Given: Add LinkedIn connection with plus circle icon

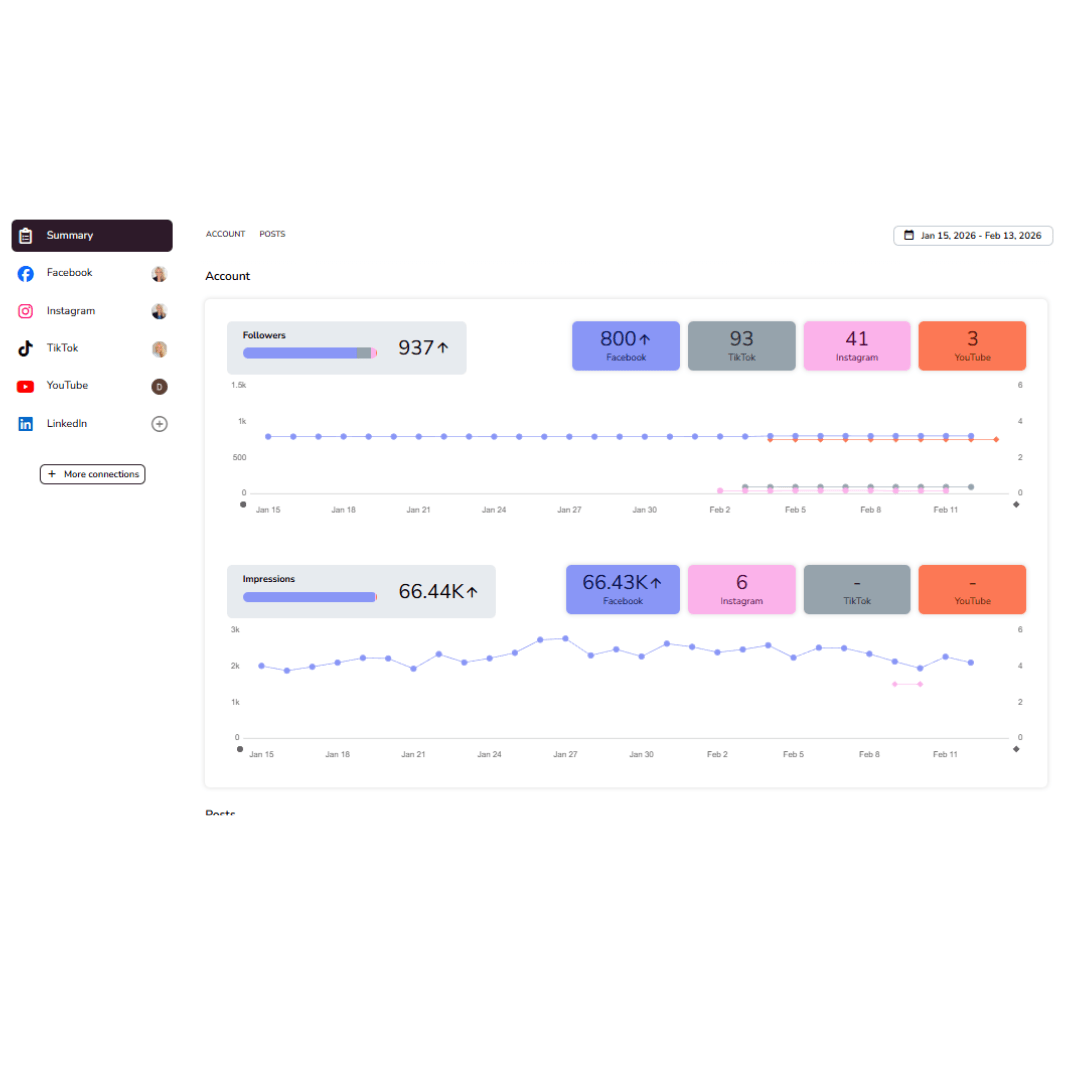Looking at the screenshot, I should (159, 424).
